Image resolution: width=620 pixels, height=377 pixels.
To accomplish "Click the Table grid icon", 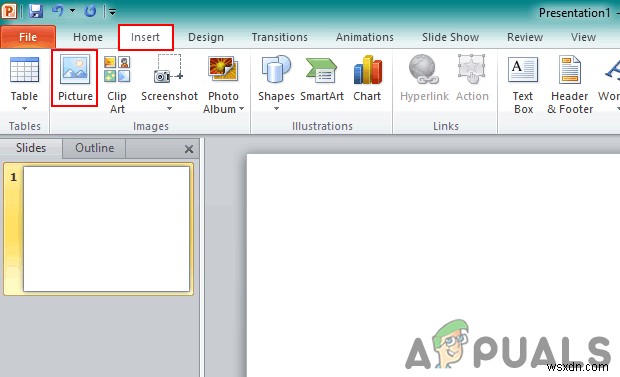I will point(24,70).
